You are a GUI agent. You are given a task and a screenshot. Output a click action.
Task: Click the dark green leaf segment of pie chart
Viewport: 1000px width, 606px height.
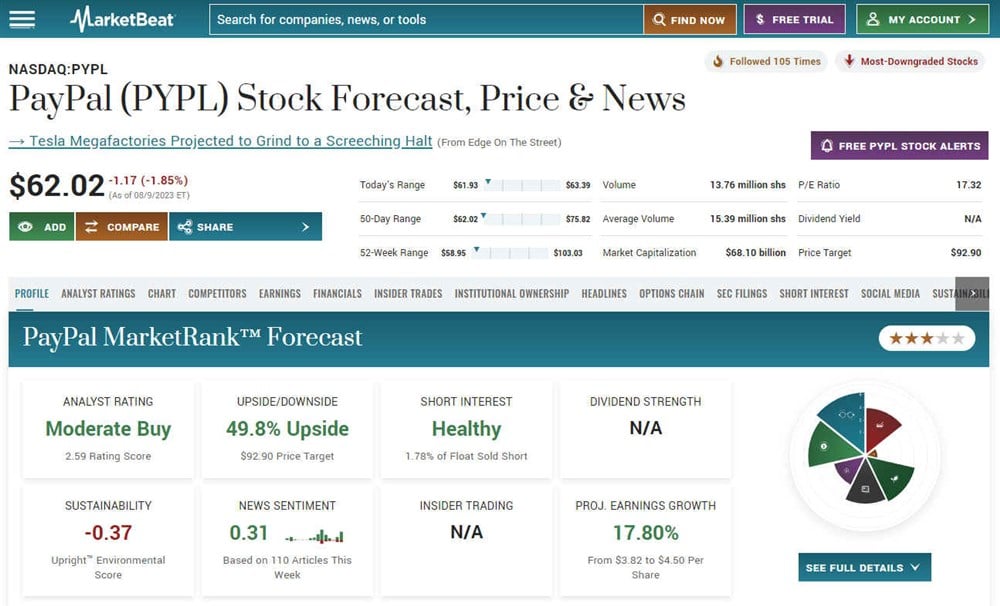893,477
